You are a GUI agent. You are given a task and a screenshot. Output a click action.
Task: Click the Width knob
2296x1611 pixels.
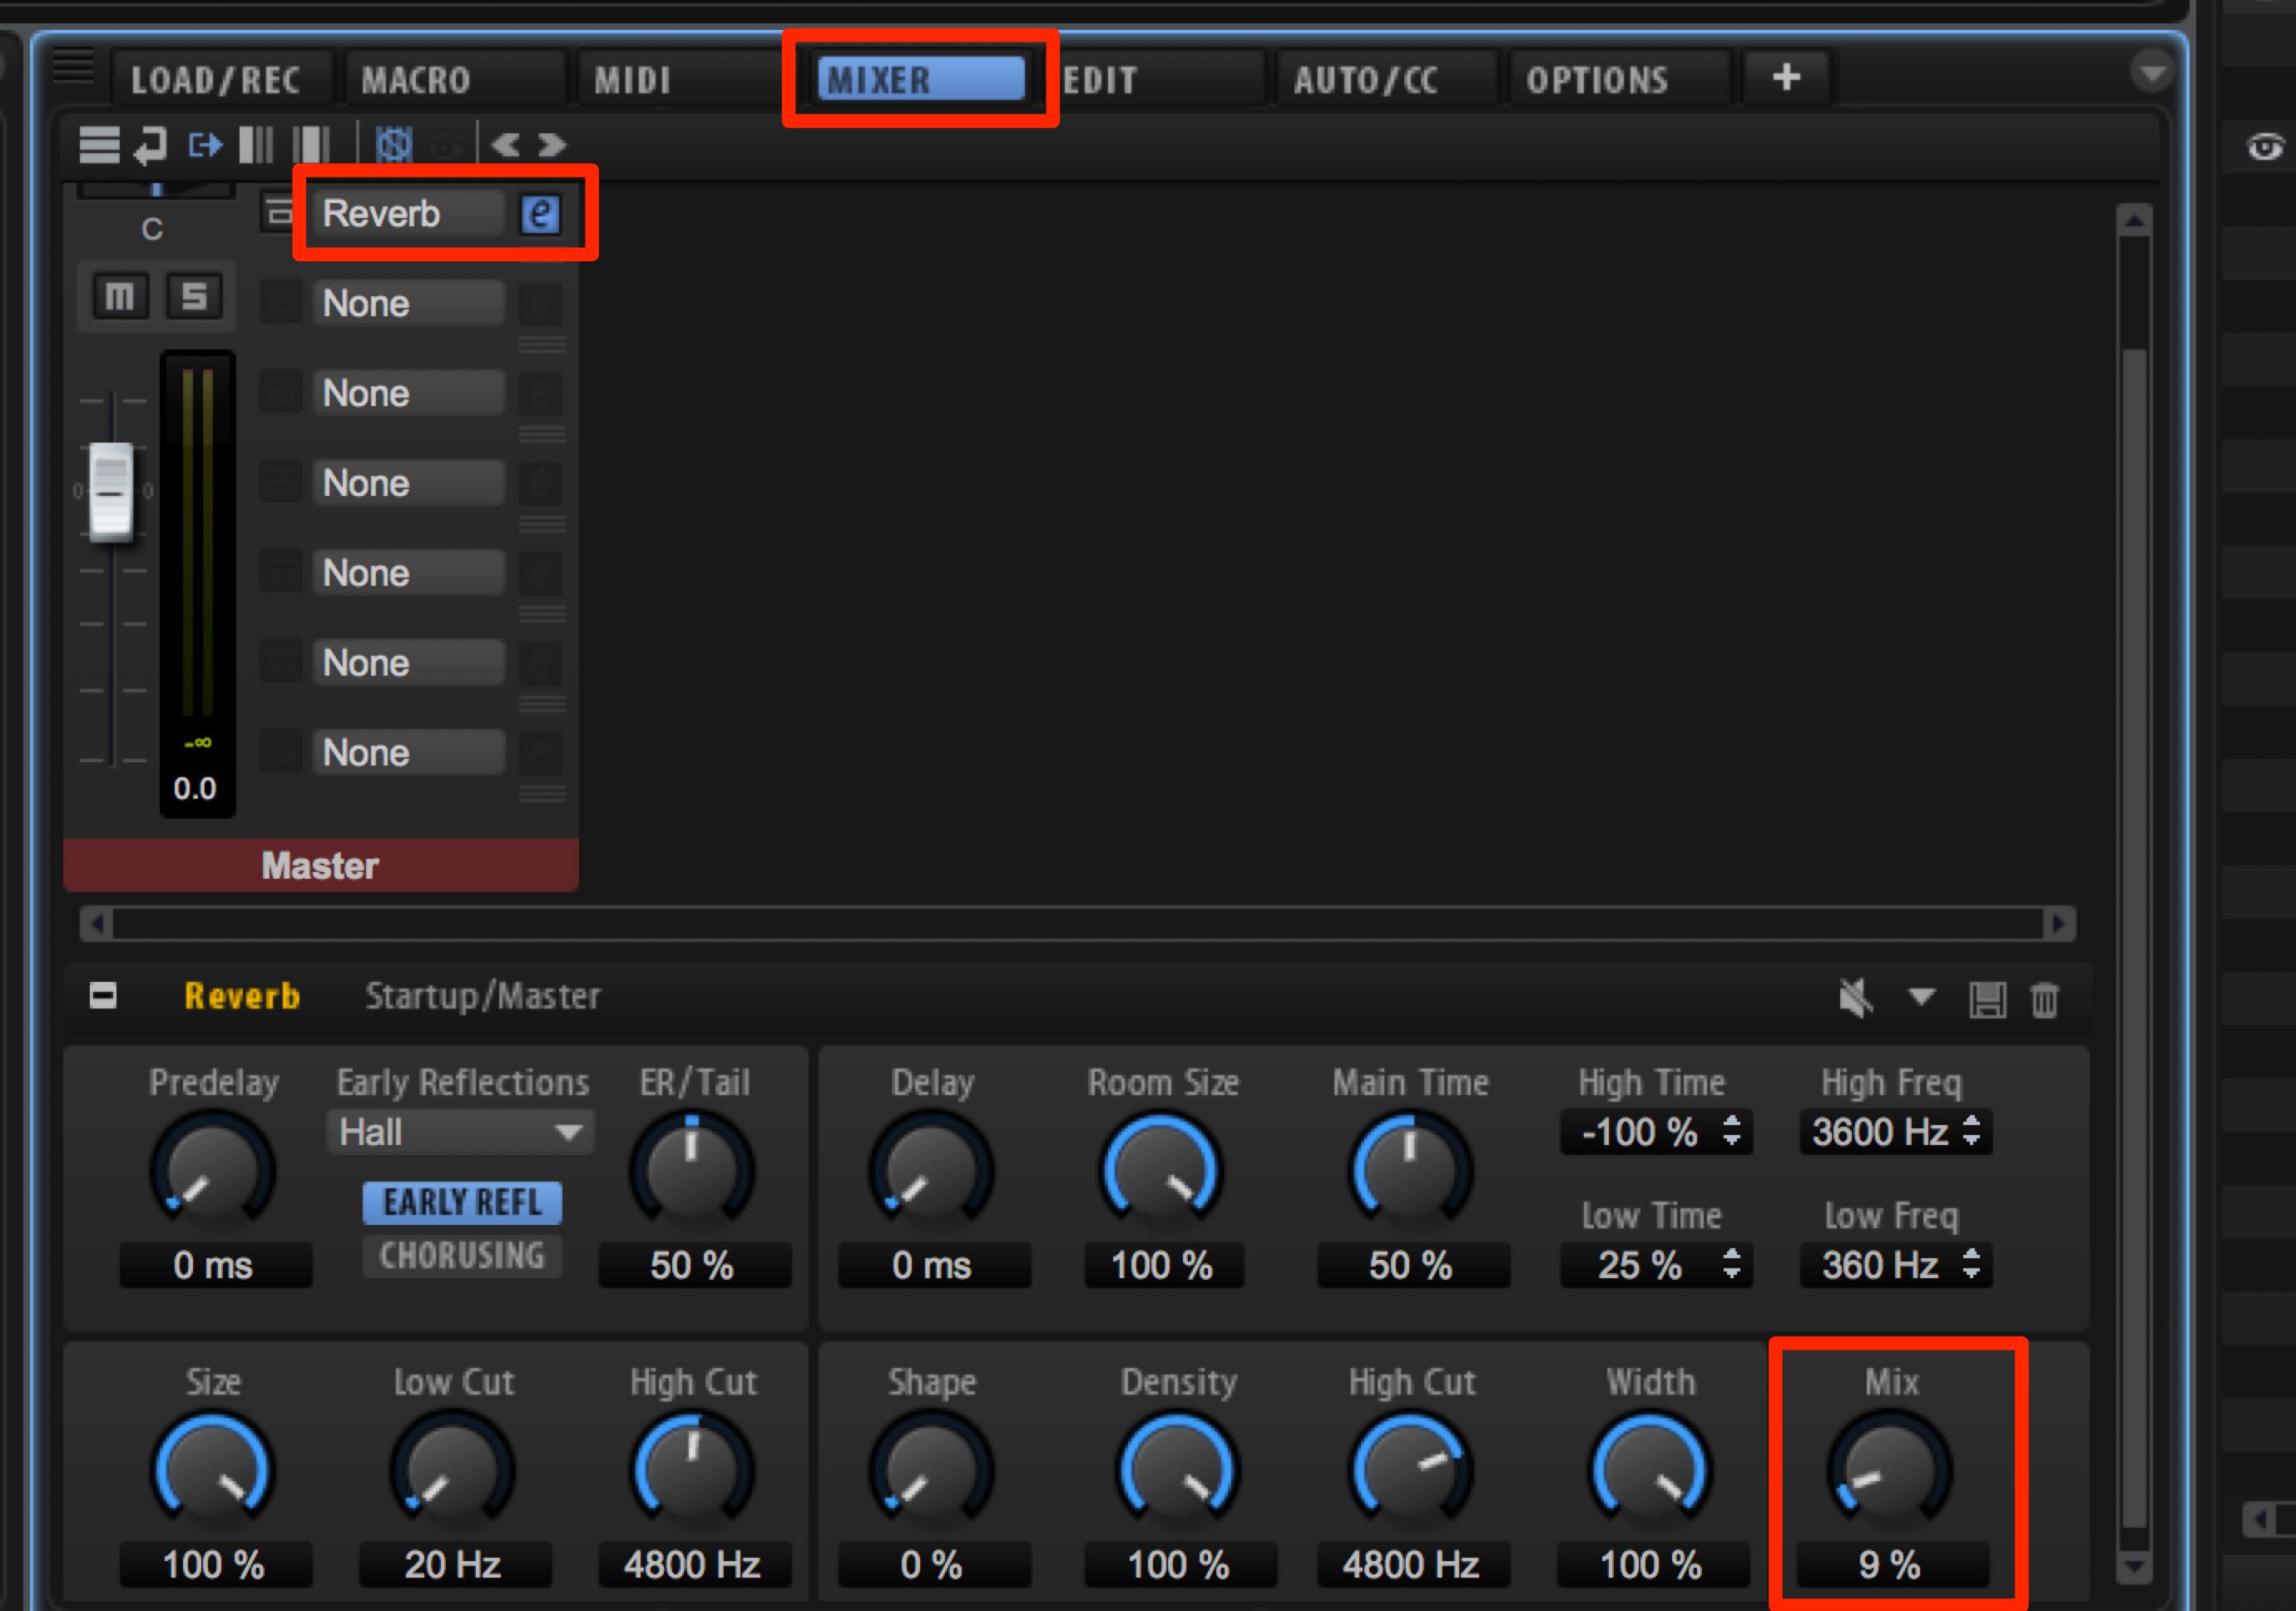click(1650, 1470)
